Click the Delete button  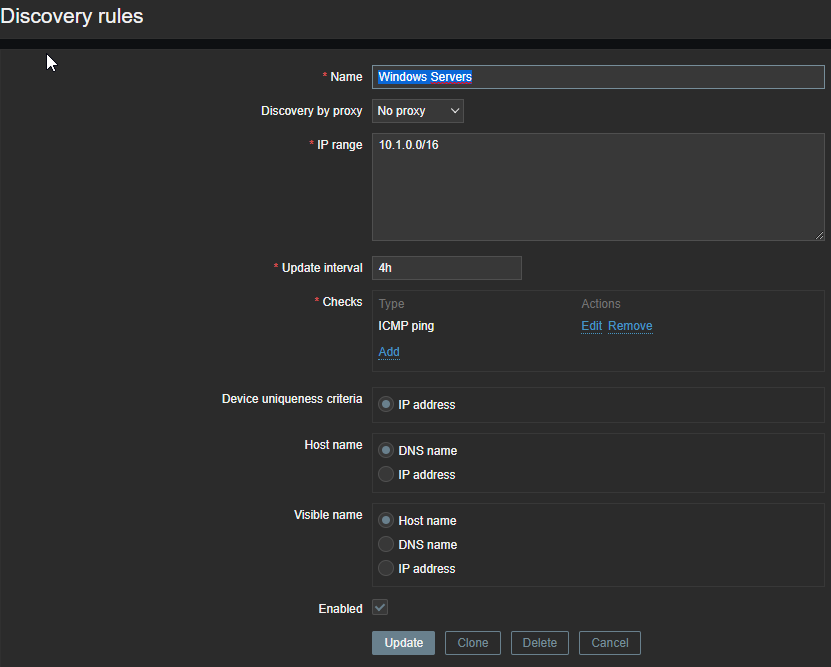(540, 643)
